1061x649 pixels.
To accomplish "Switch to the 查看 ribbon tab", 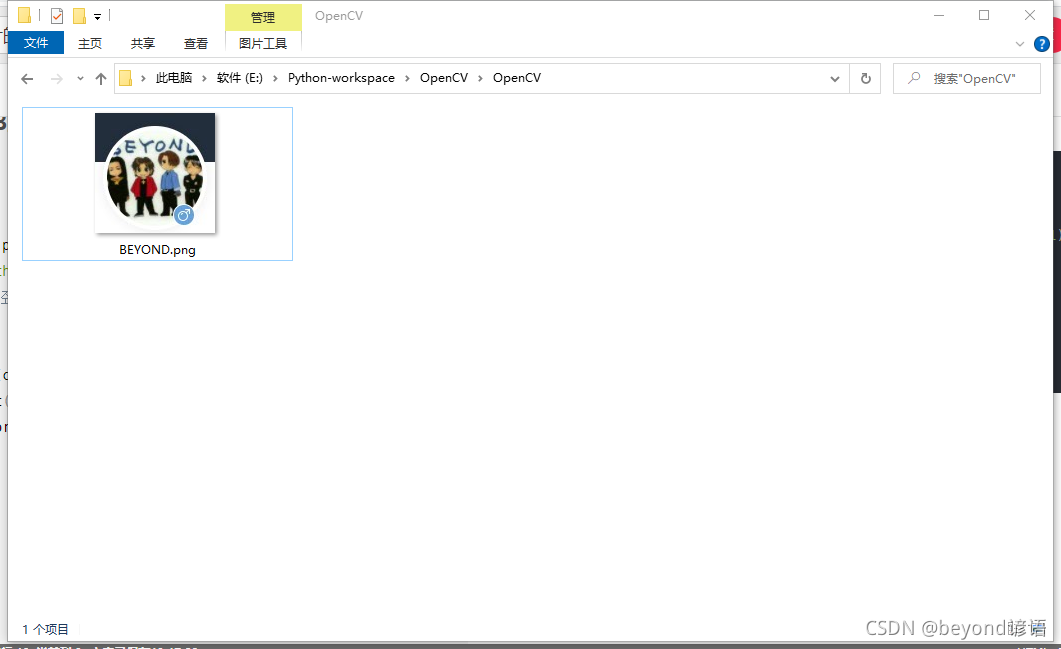I will point(196,43).
